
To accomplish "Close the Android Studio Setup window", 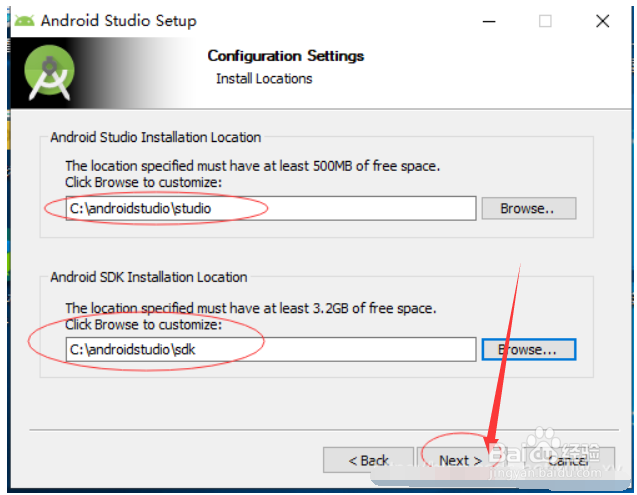I will 602,21.
